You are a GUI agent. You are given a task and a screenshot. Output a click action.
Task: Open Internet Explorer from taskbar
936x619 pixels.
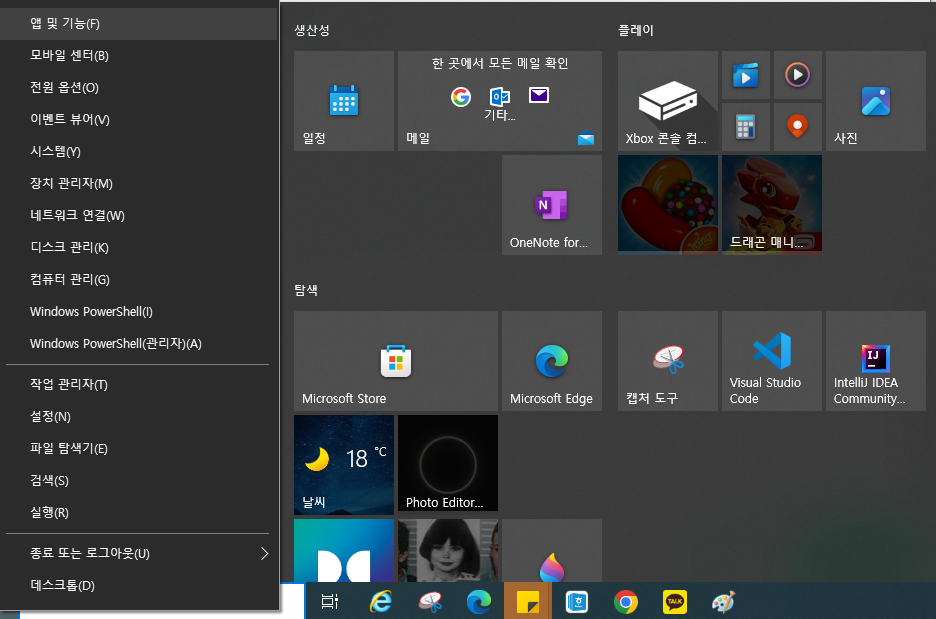380,602
